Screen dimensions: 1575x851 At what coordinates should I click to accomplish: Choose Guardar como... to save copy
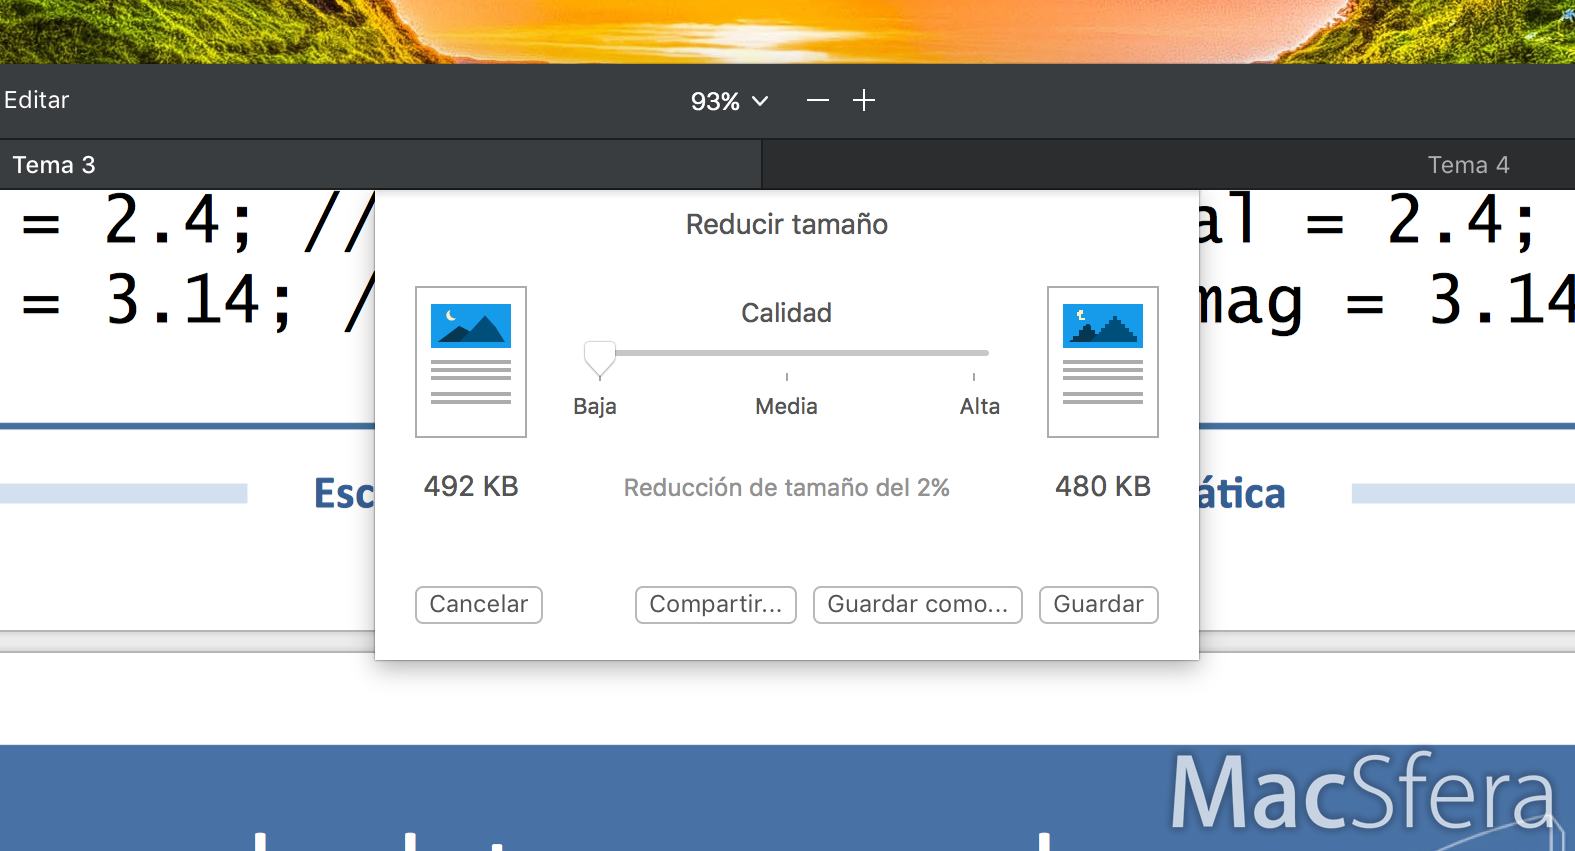click(x=918, y=605)
